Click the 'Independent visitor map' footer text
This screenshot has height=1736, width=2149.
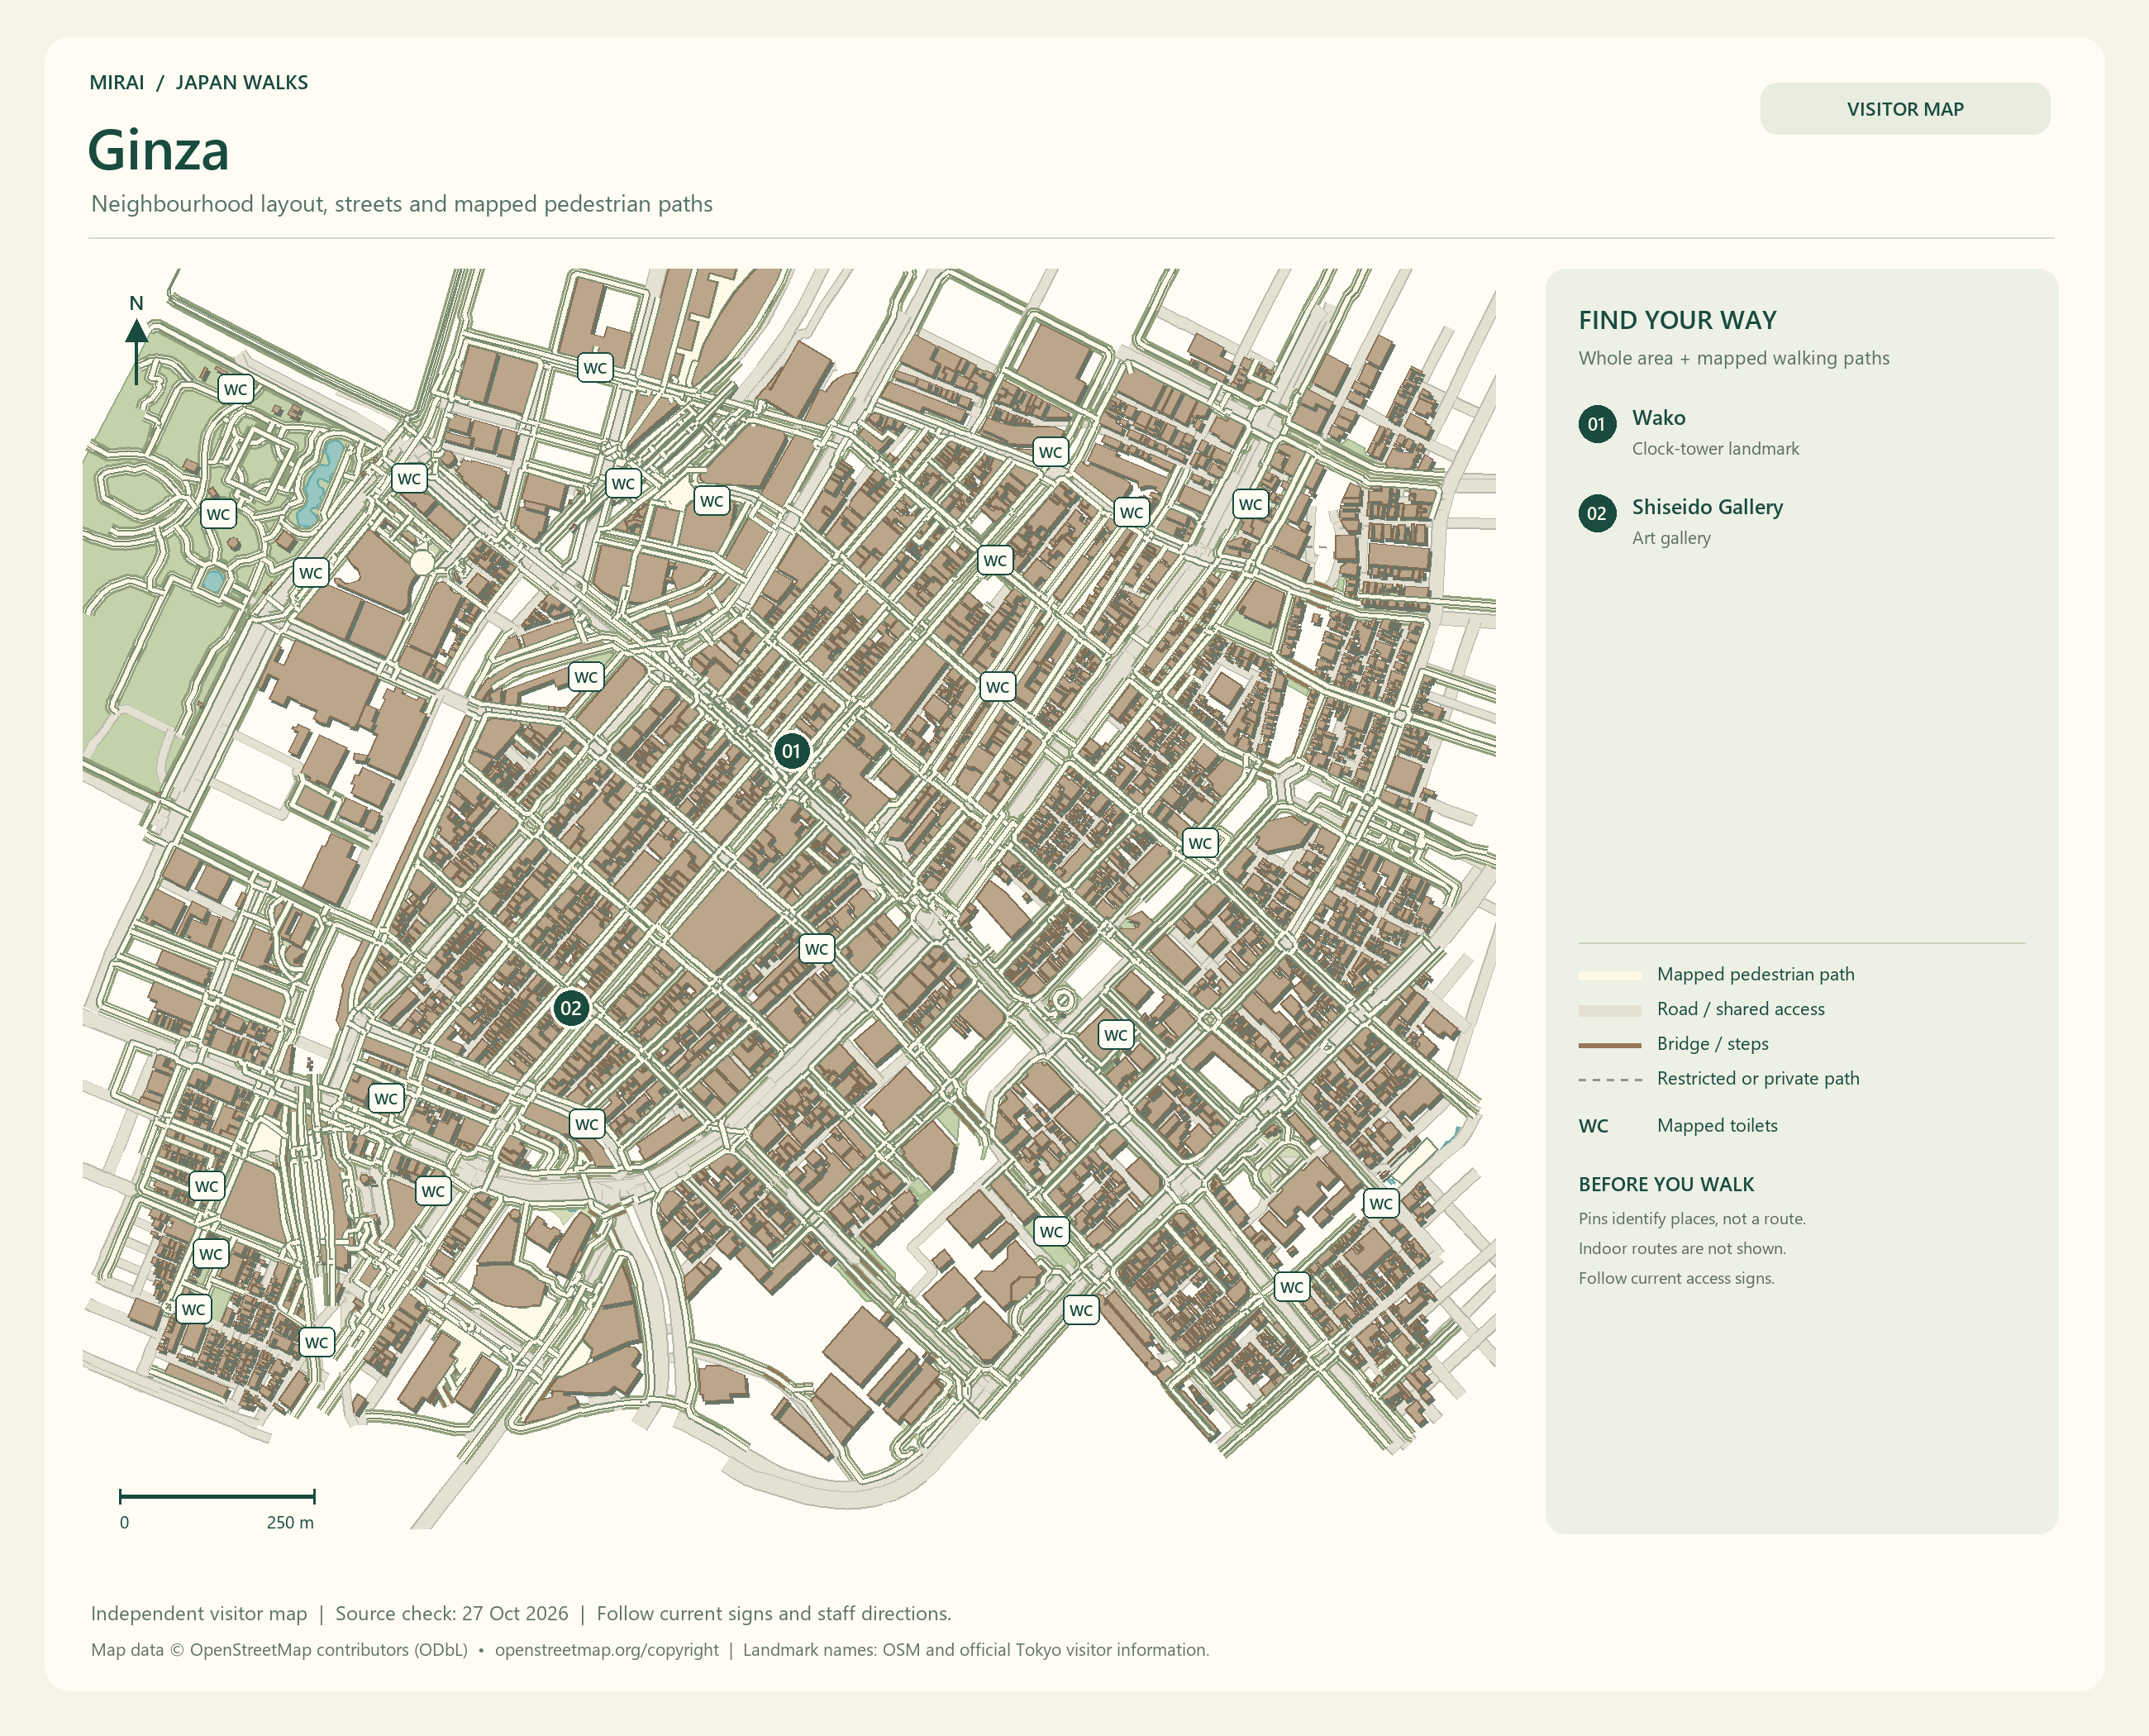coord(199,1613)
